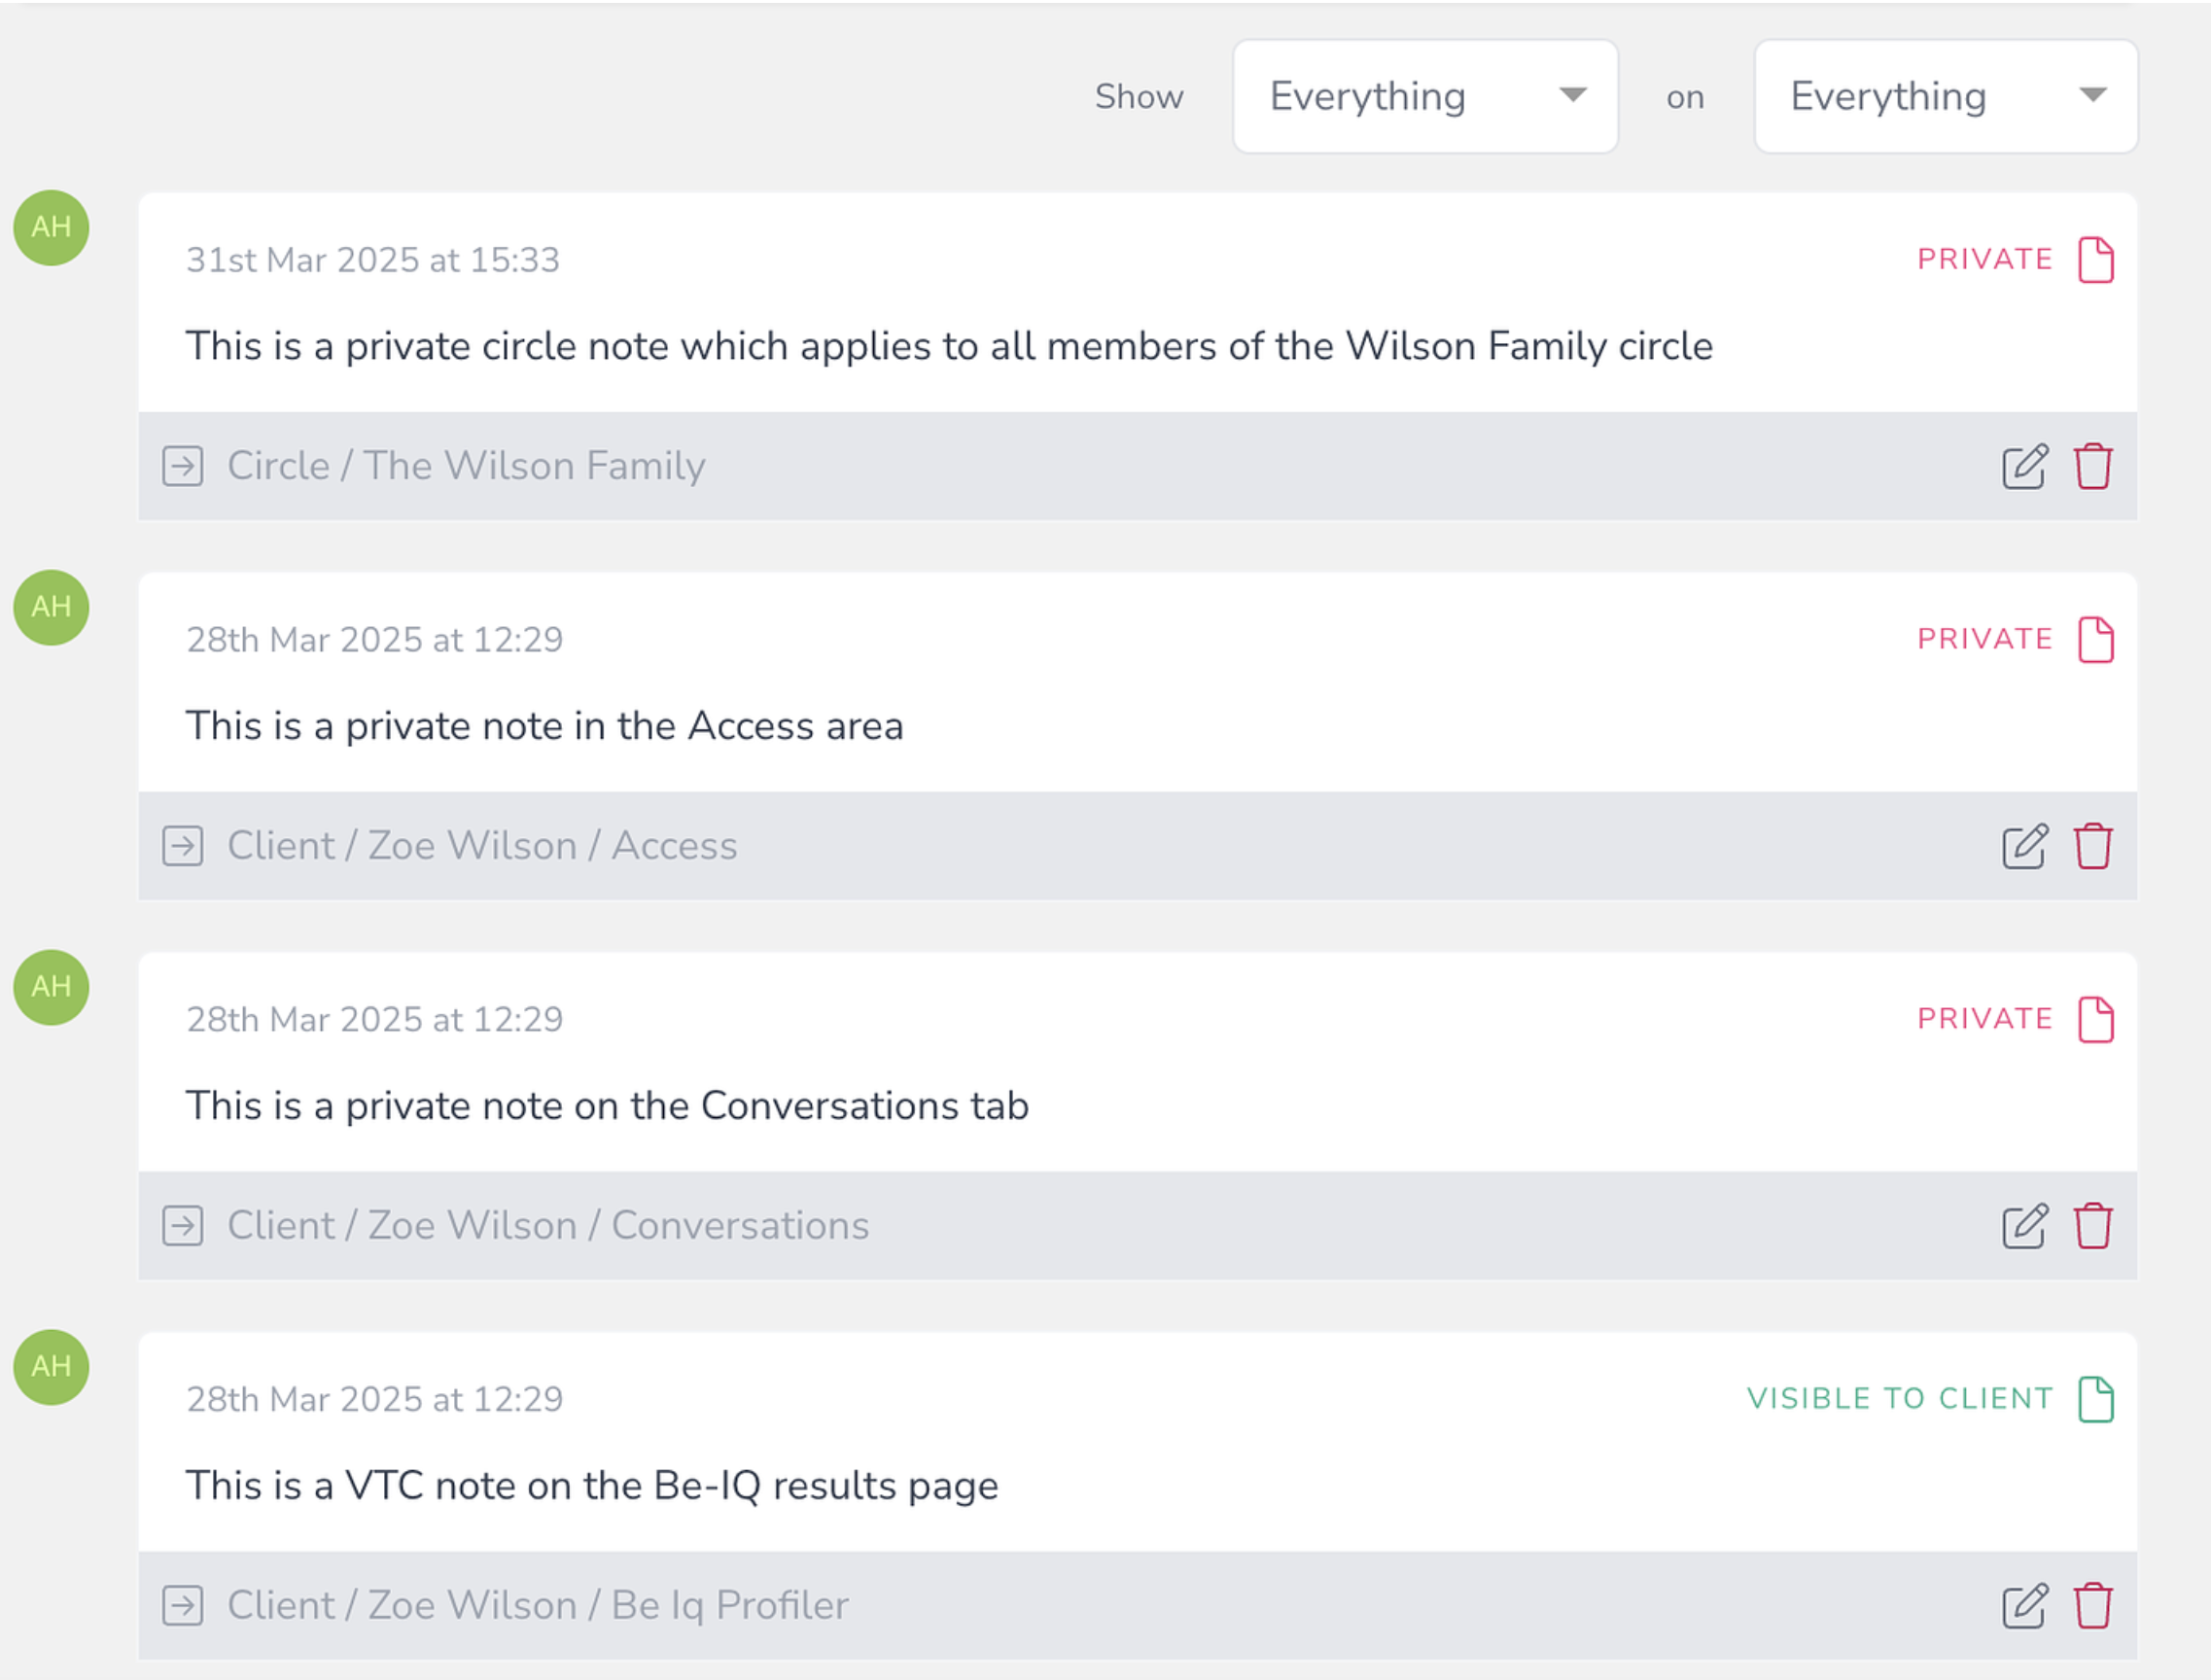This screenshot has height=1680, width=2211.
Task: Go to Circle / The Wilson Family
Action: coord(466,466)
